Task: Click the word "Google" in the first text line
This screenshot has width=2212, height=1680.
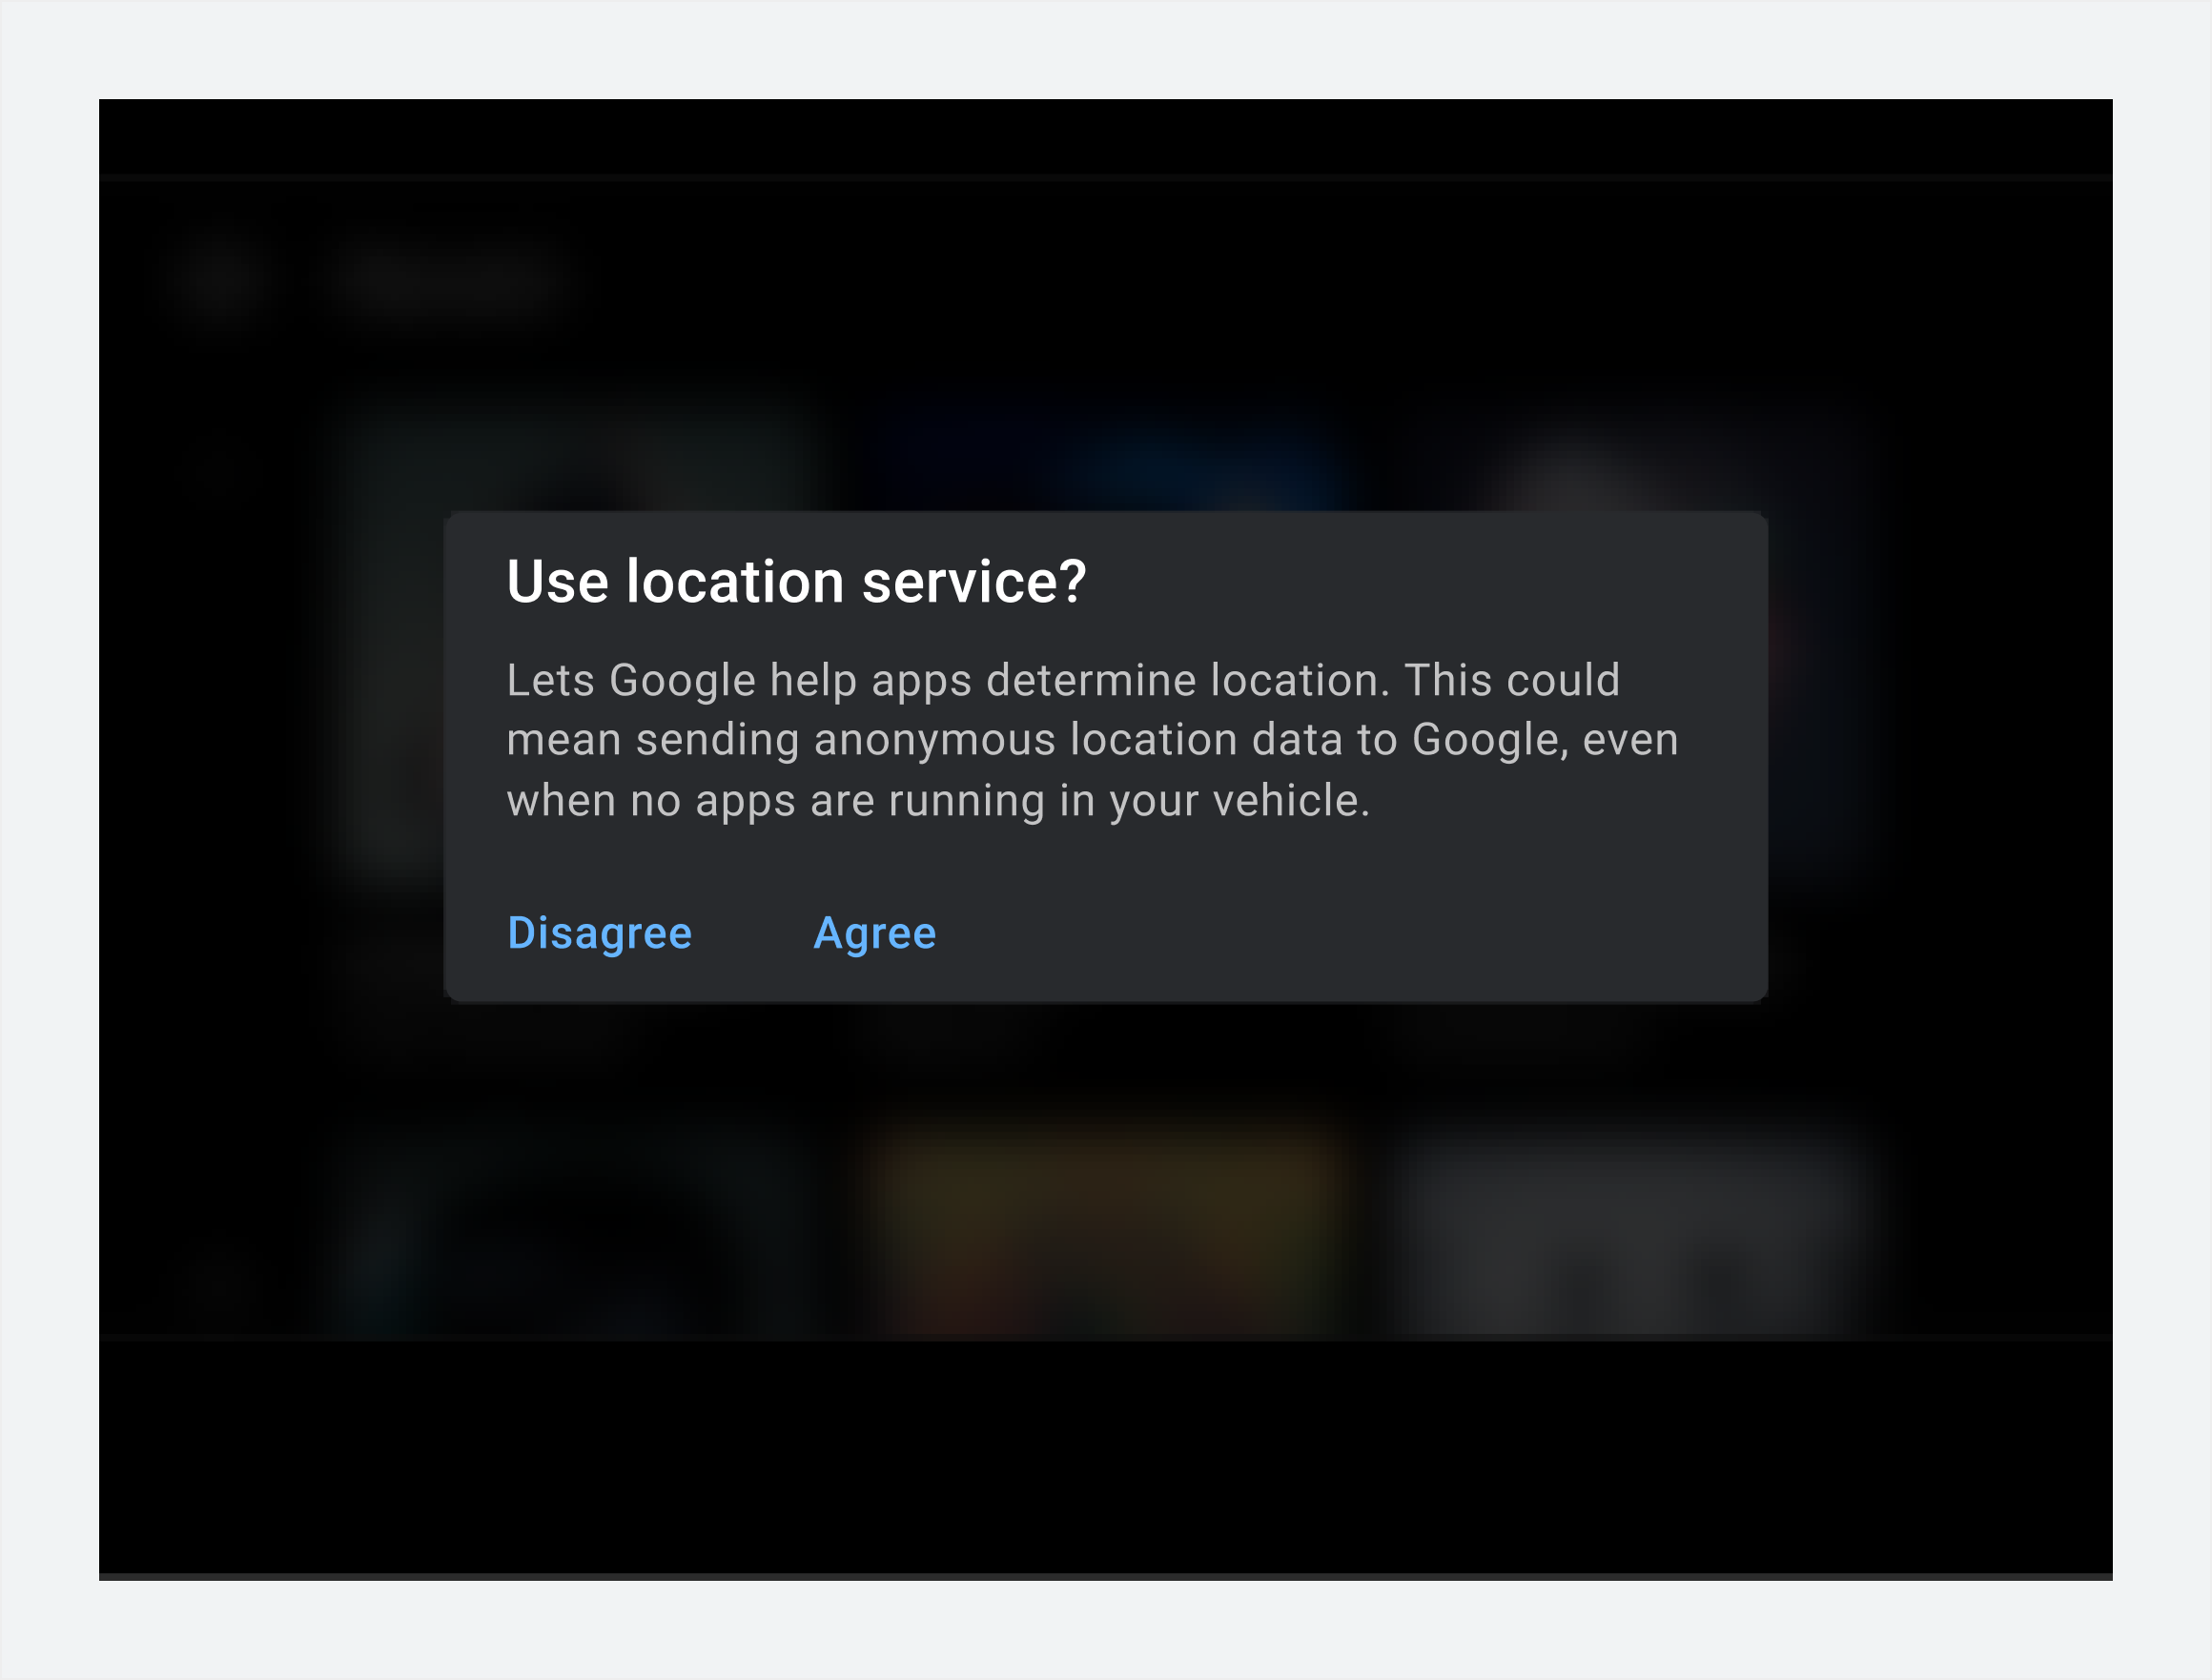Action: tap(682, 681)
